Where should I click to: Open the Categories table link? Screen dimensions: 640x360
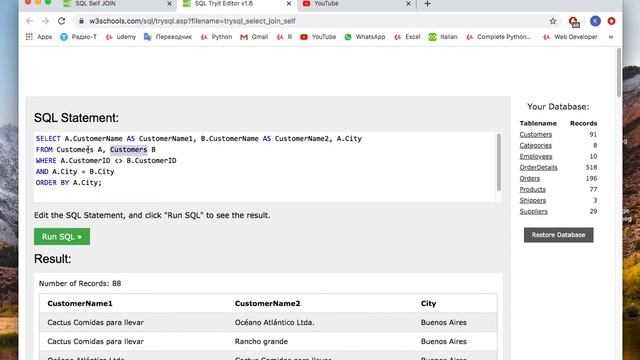pos(536,145)
